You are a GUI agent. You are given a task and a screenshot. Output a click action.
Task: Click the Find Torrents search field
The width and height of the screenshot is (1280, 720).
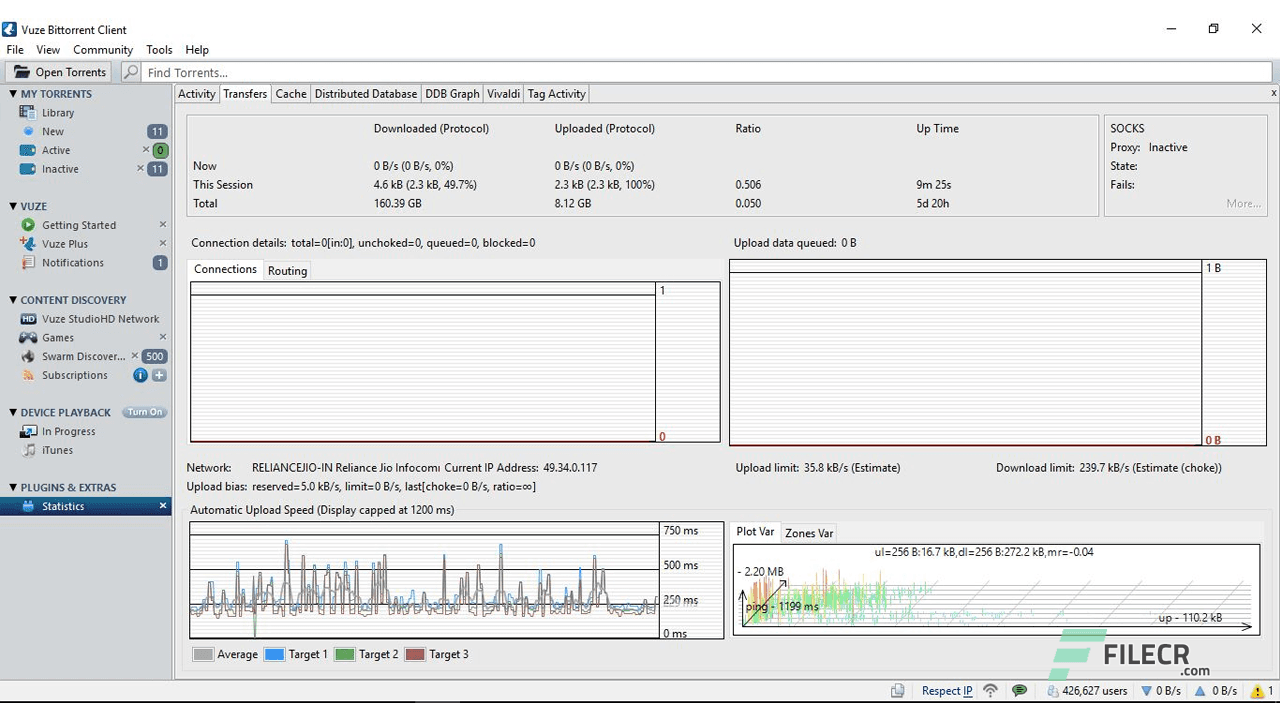tap(300, 72)
